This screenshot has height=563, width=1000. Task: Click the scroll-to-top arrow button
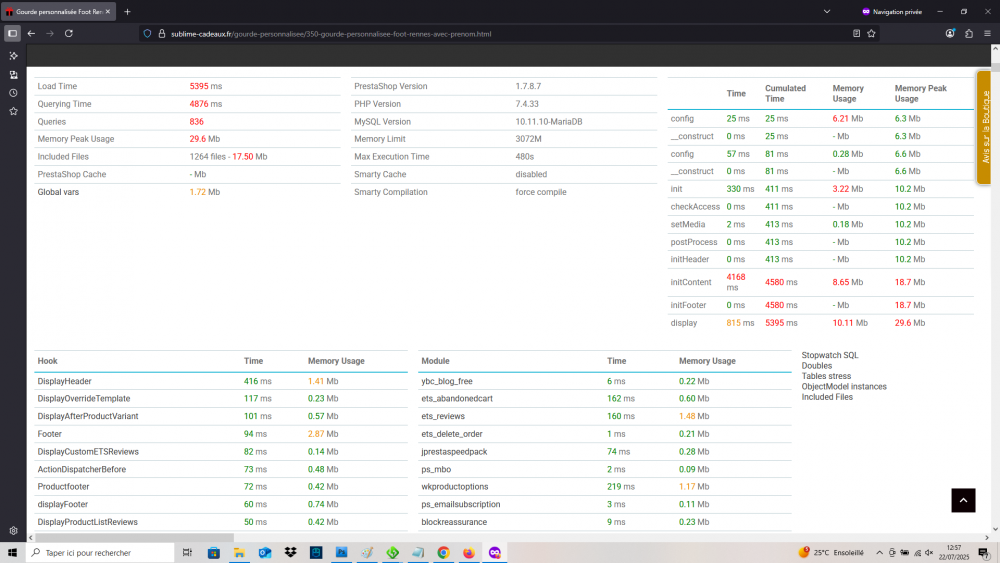[963, 500]
